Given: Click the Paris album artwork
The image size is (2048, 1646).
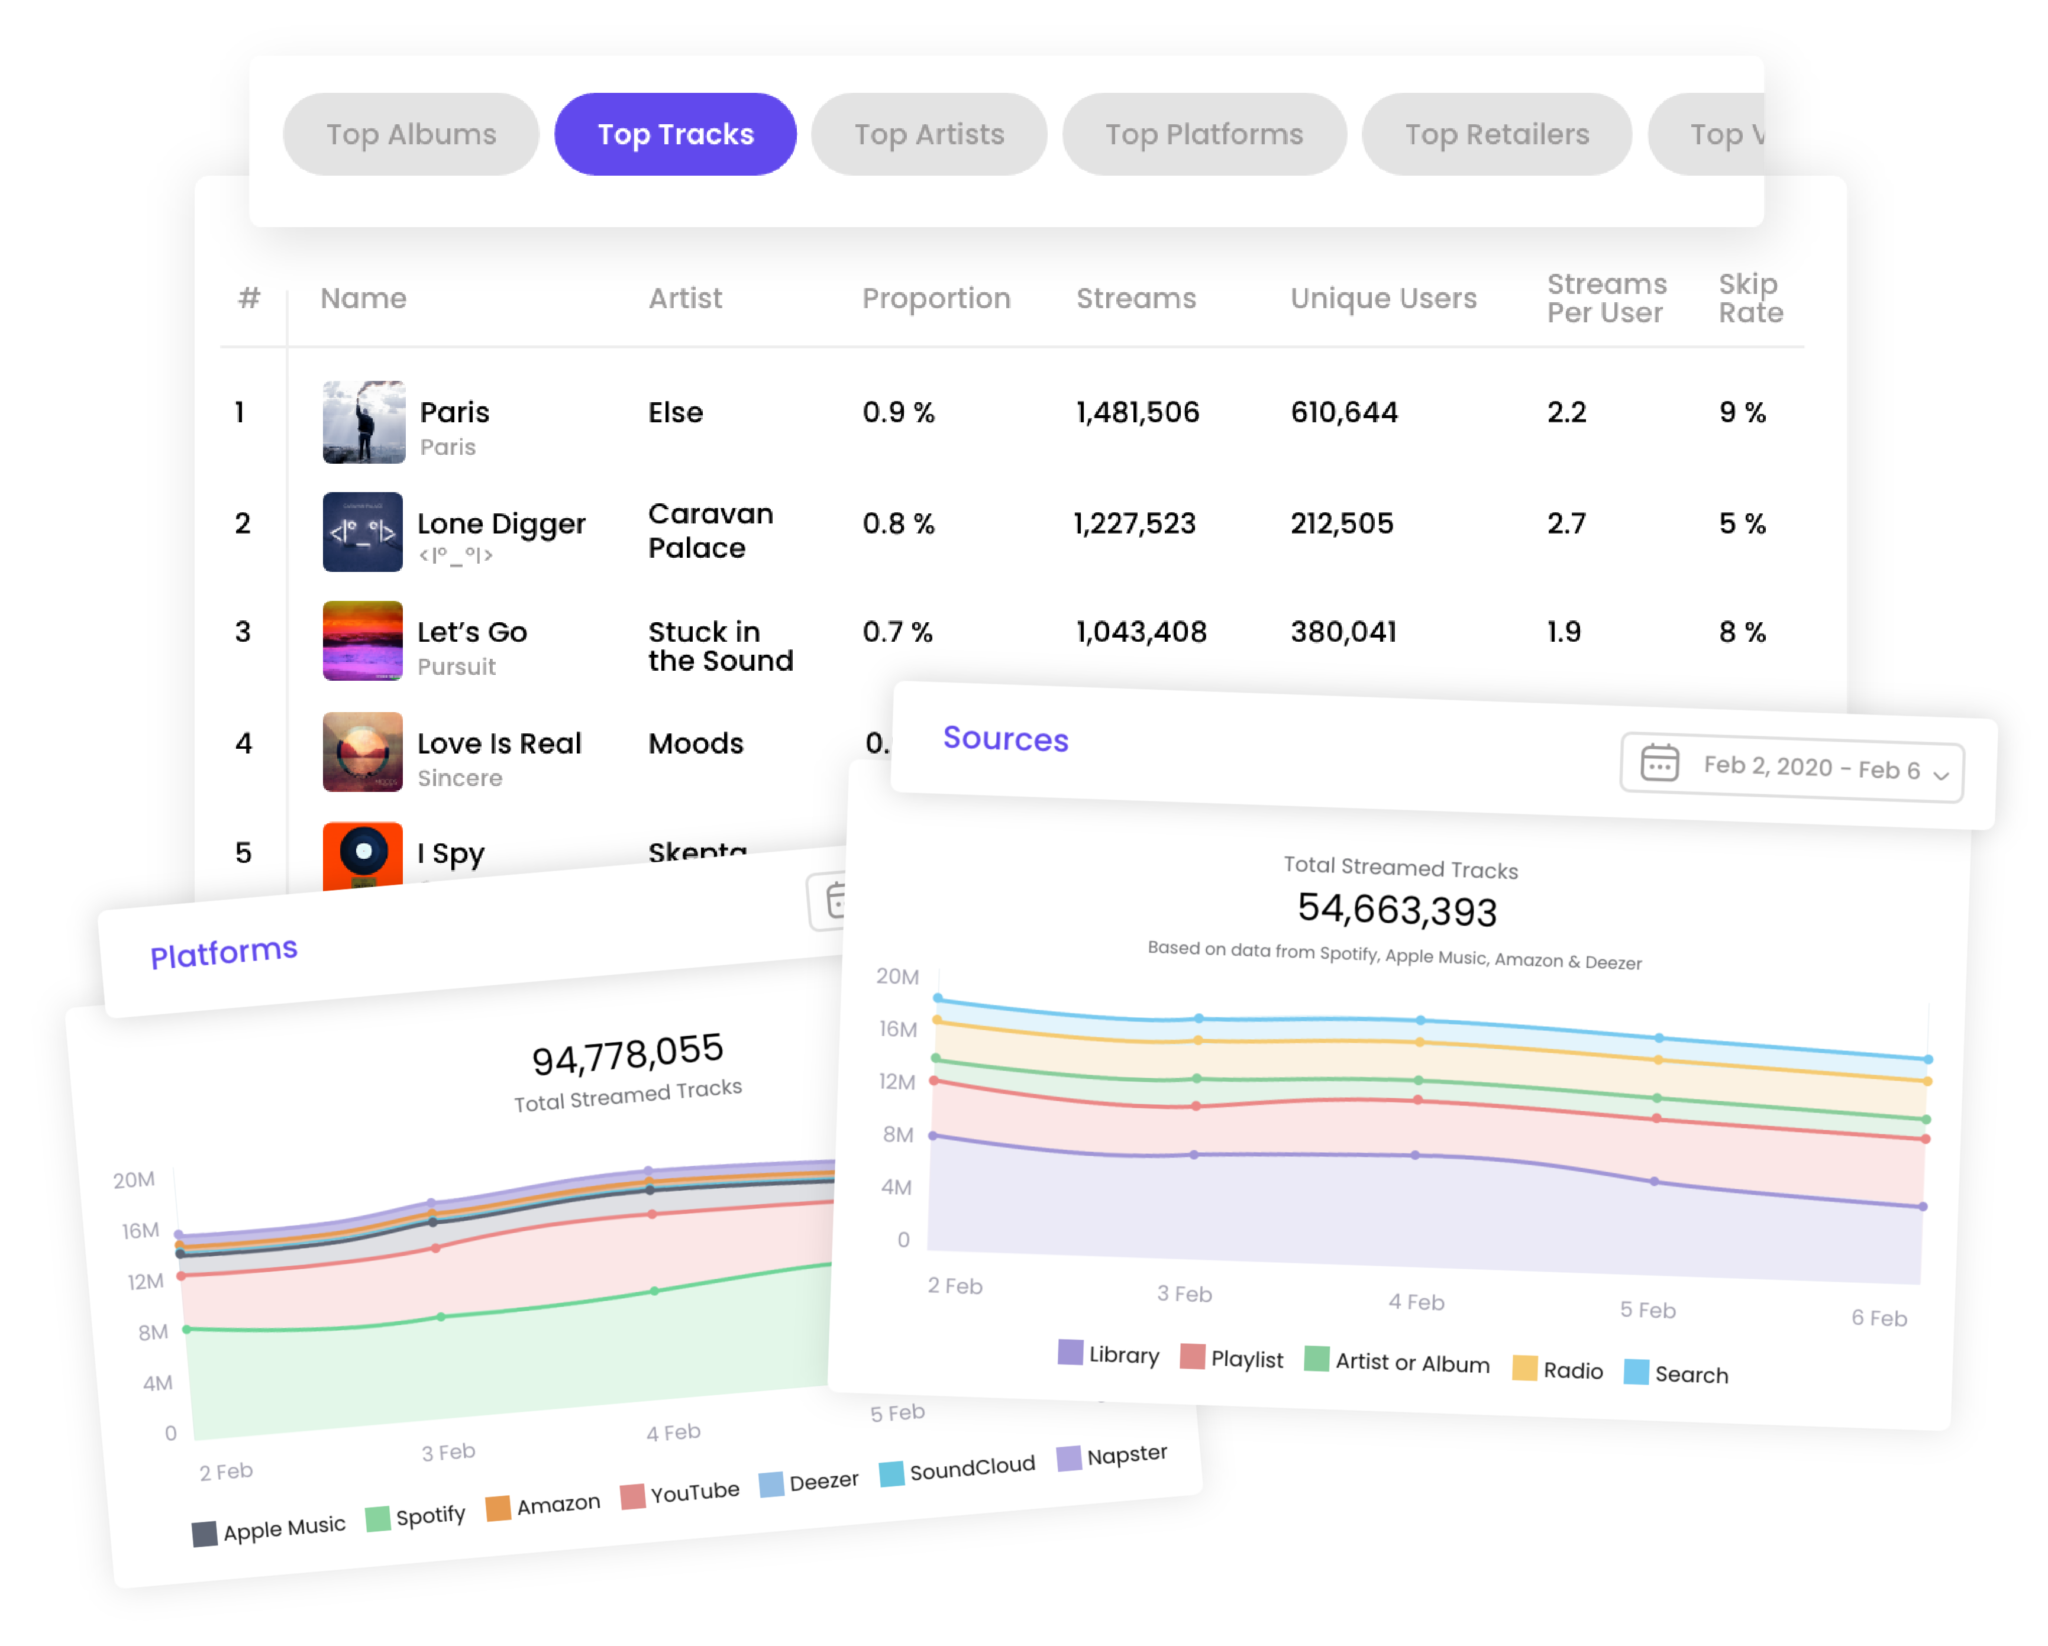Looking at the screenshot, I should click(x=362, y=424).
